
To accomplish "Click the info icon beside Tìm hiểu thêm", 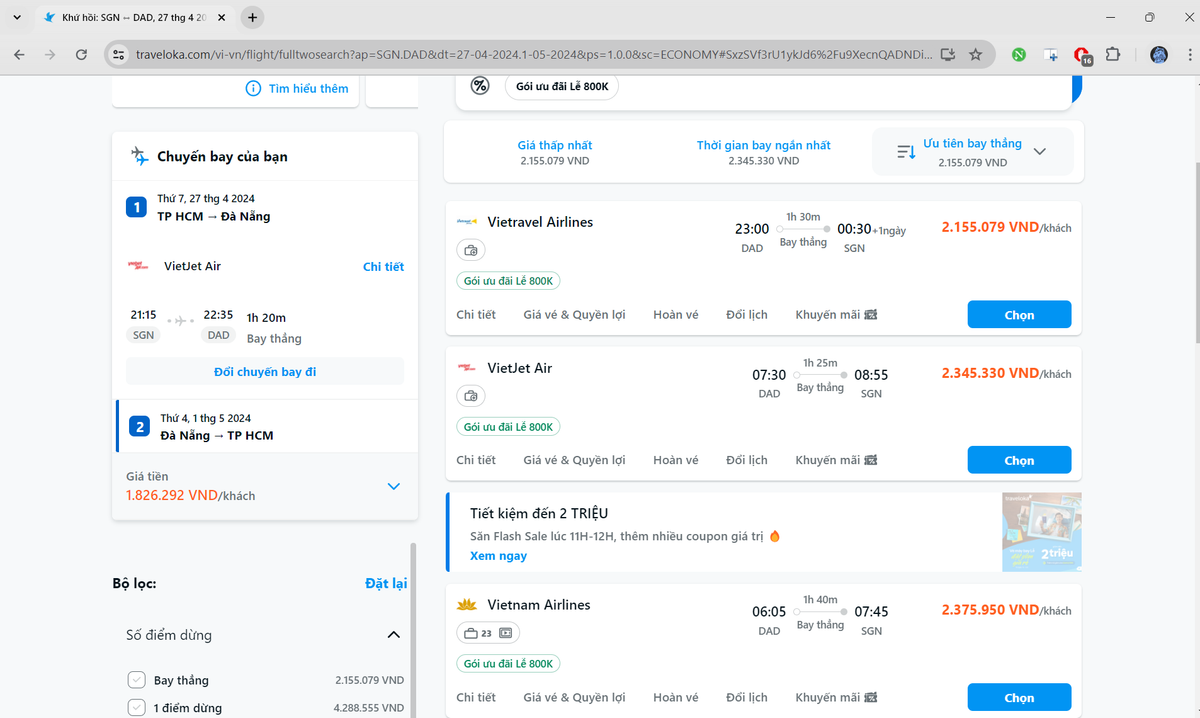I will coord(254,89).
